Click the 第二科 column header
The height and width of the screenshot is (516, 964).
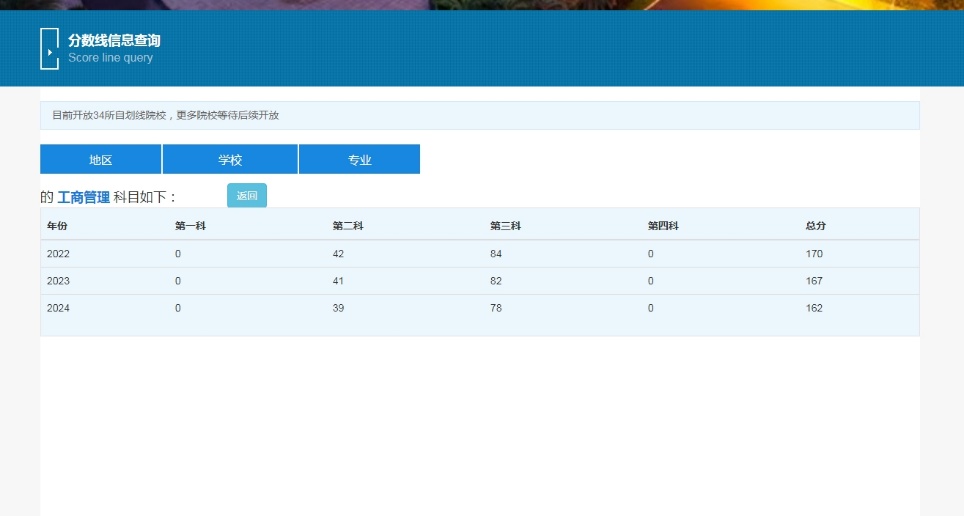pyautogui.click(x=347, y=226)
